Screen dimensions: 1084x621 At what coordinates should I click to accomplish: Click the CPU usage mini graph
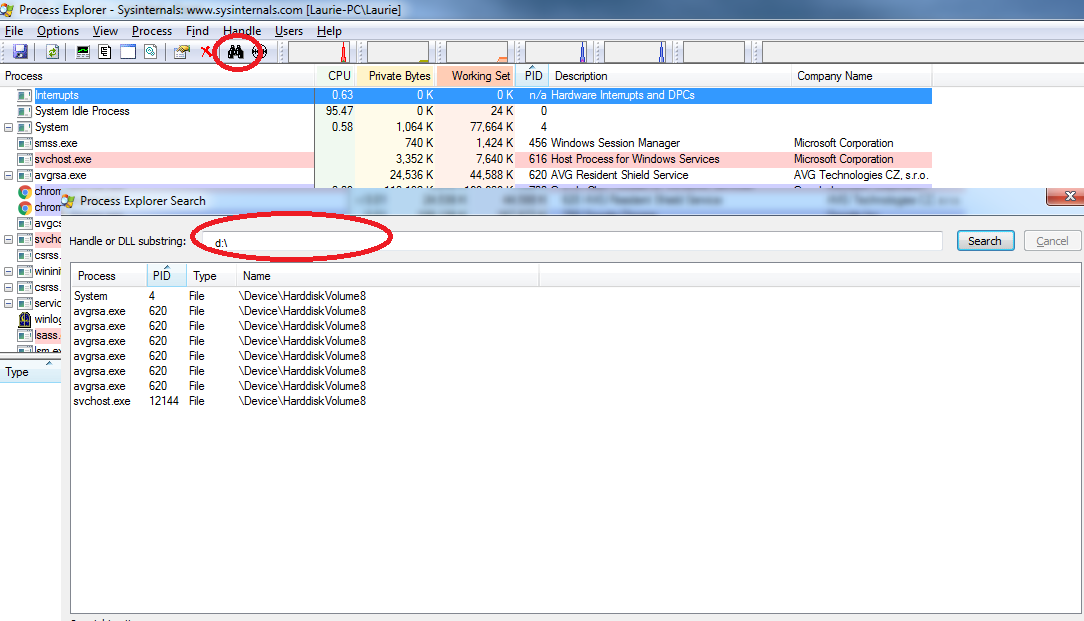coord(319,52)
